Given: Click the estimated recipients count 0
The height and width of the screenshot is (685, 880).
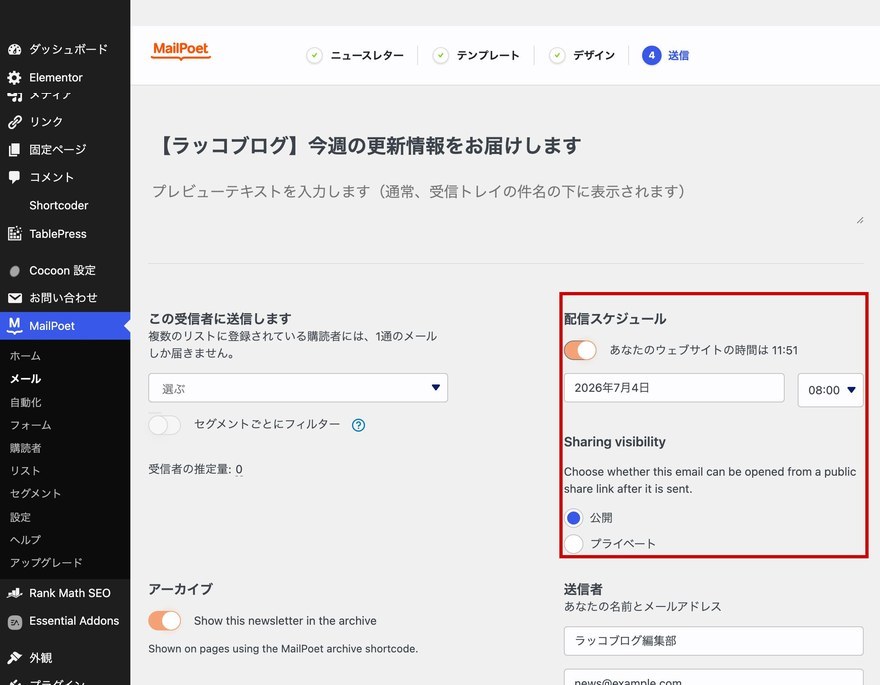Looking at the screenshot, I should 239,469.
